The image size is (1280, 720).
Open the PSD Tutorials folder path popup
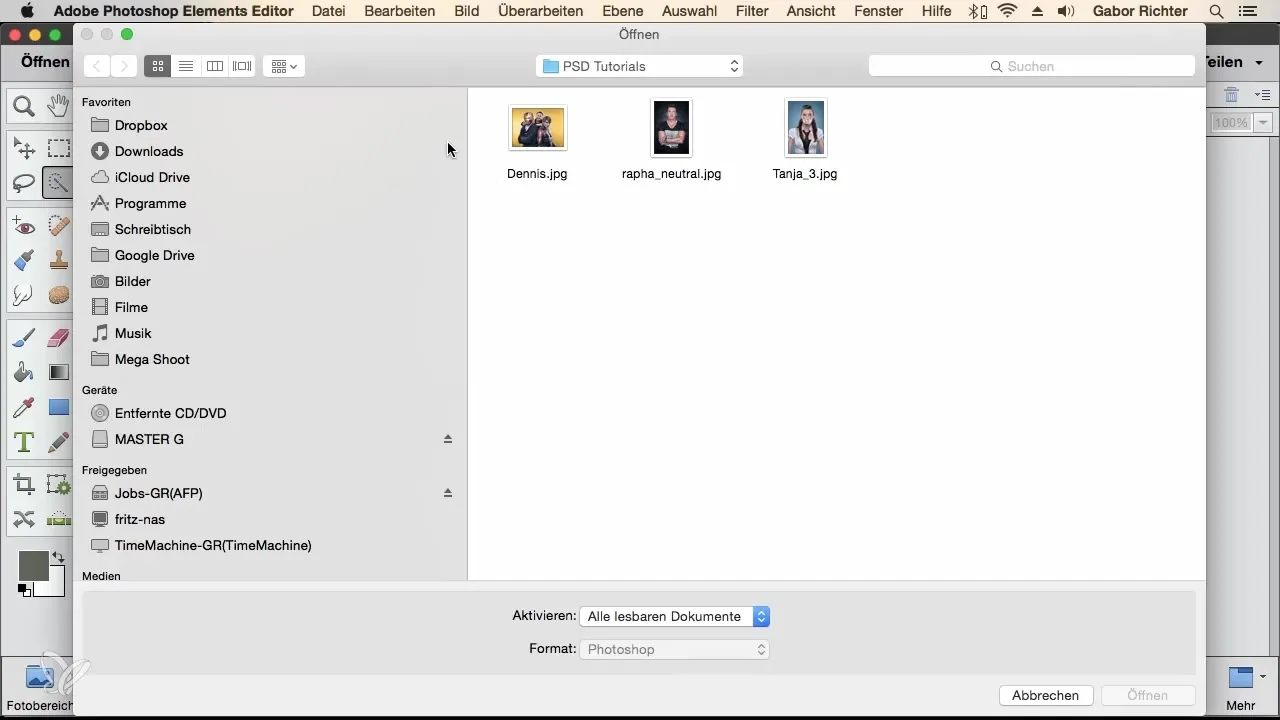click(x=639, y=66)
